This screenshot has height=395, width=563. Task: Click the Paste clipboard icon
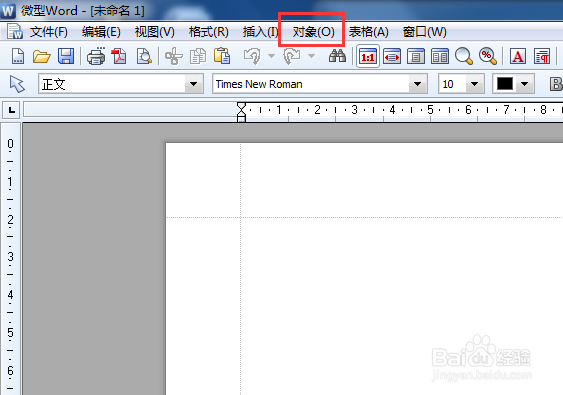(222, 56)
